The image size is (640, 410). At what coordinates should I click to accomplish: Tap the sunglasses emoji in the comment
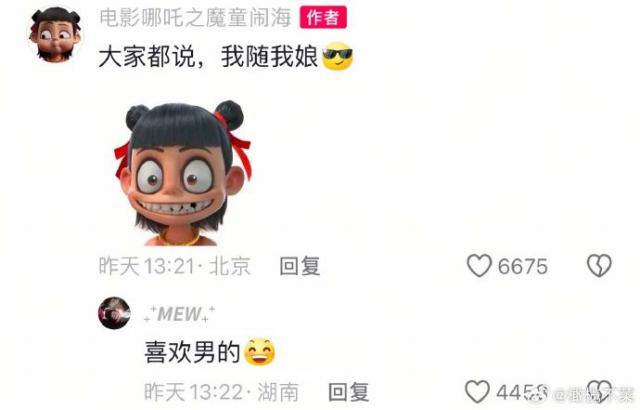click(337, 56)
